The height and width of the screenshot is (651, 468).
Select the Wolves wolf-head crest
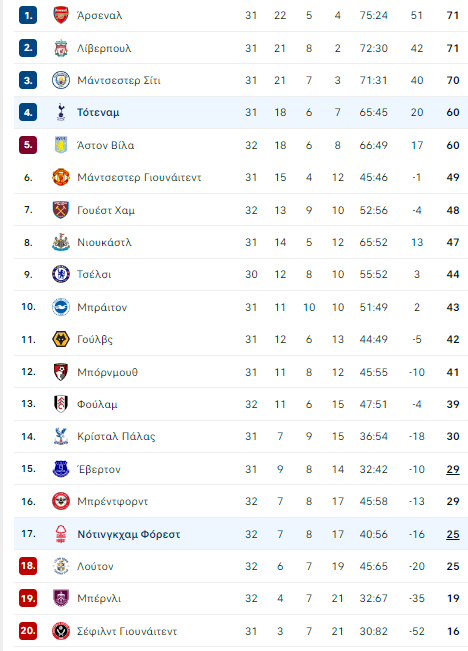[x=61, y=339]
